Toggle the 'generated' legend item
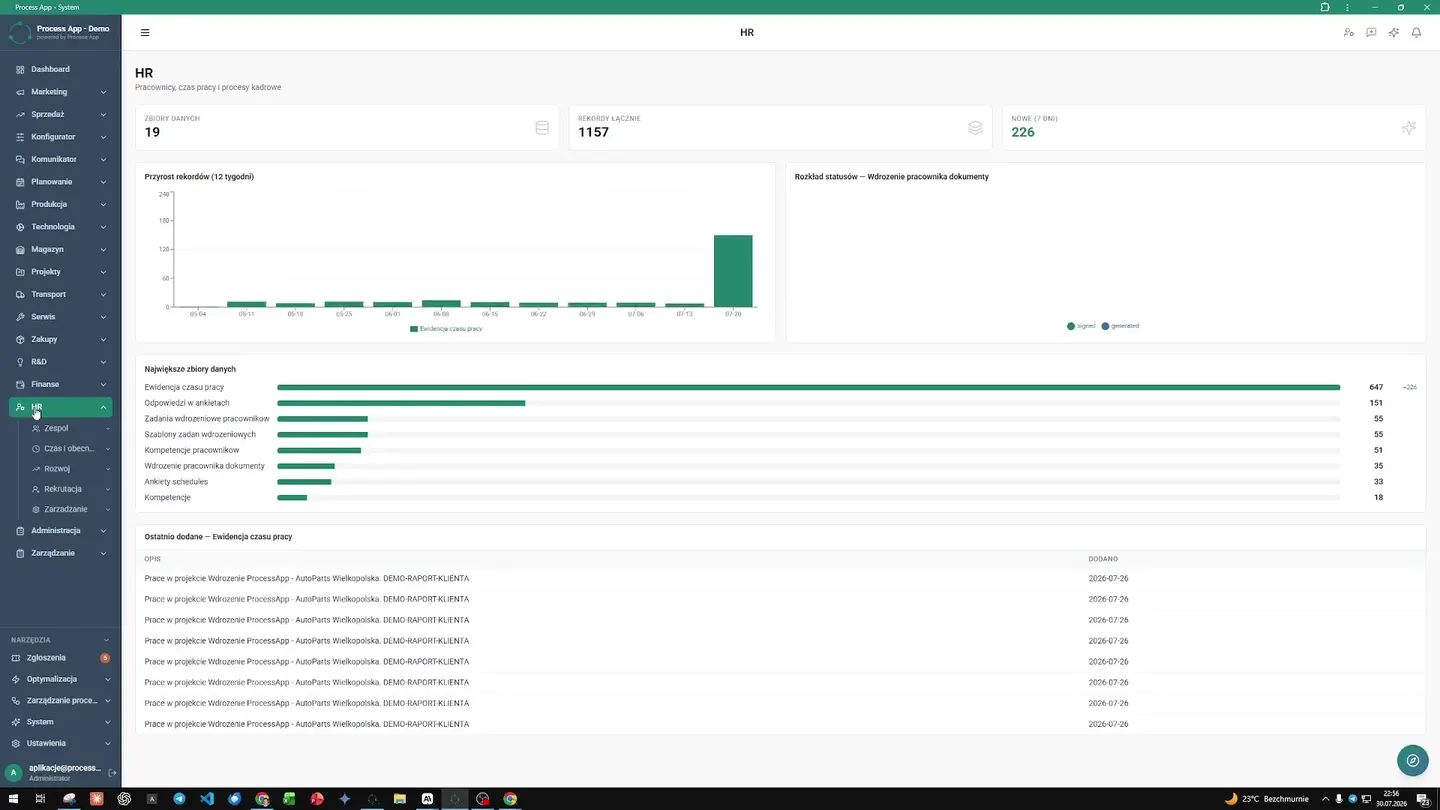 tap(1120, 326)
